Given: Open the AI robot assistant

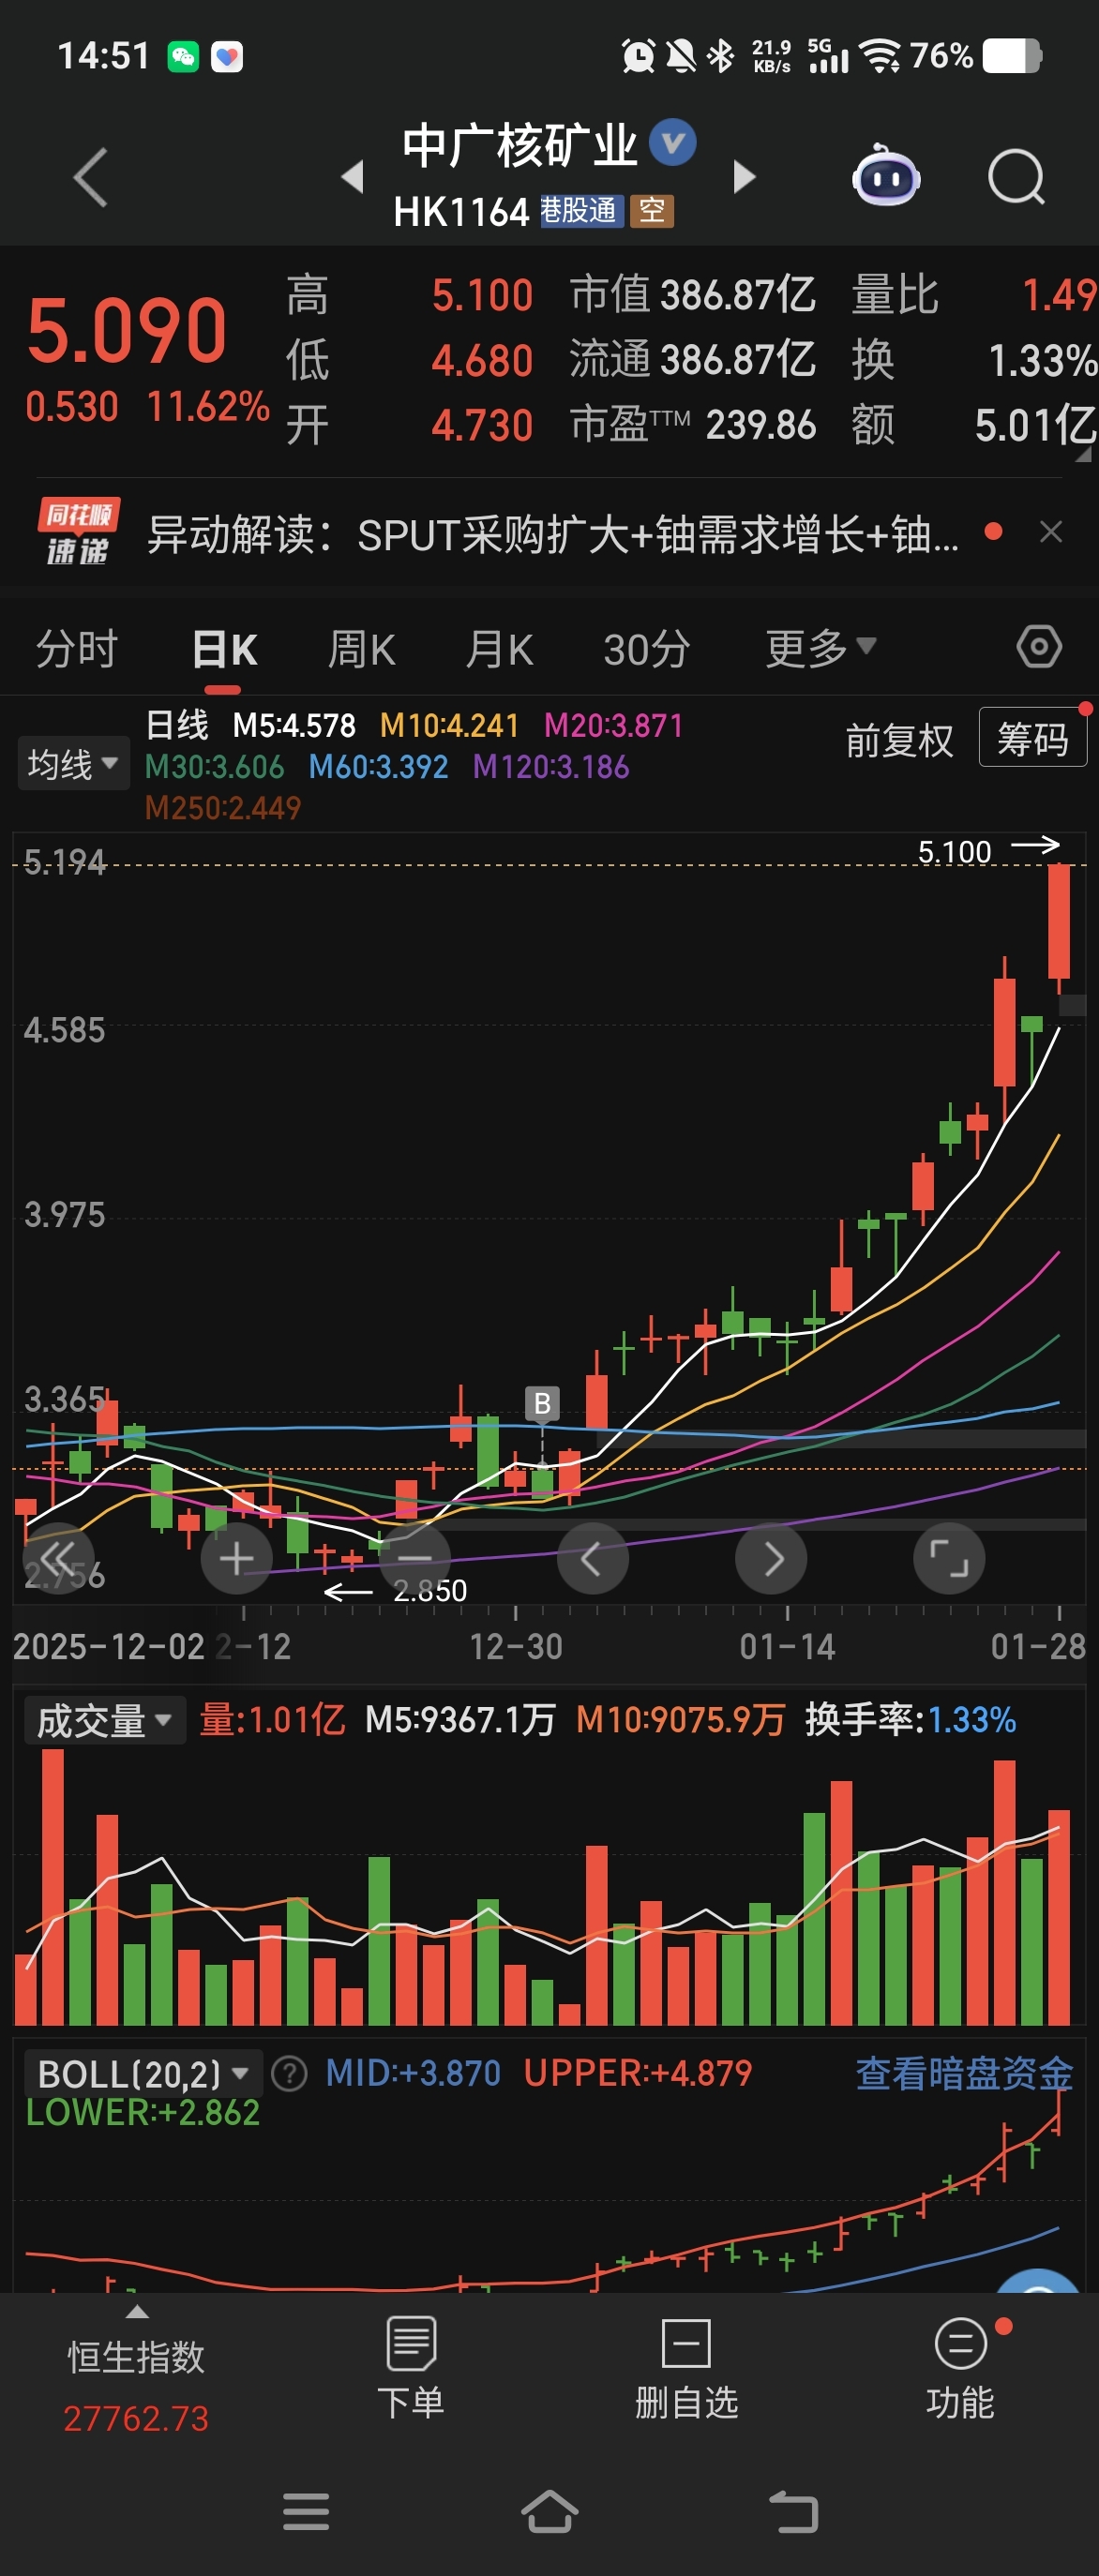Looking at the screenshot, I should 886,177.
